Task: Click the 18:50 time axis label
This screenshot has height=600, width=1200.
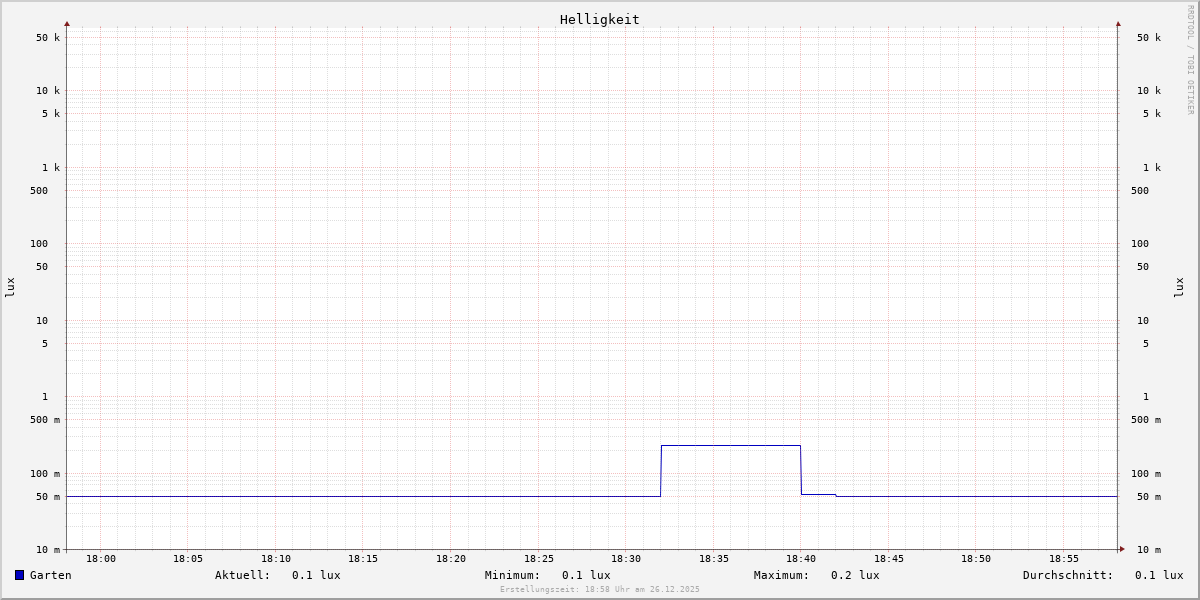Action: 976,559
